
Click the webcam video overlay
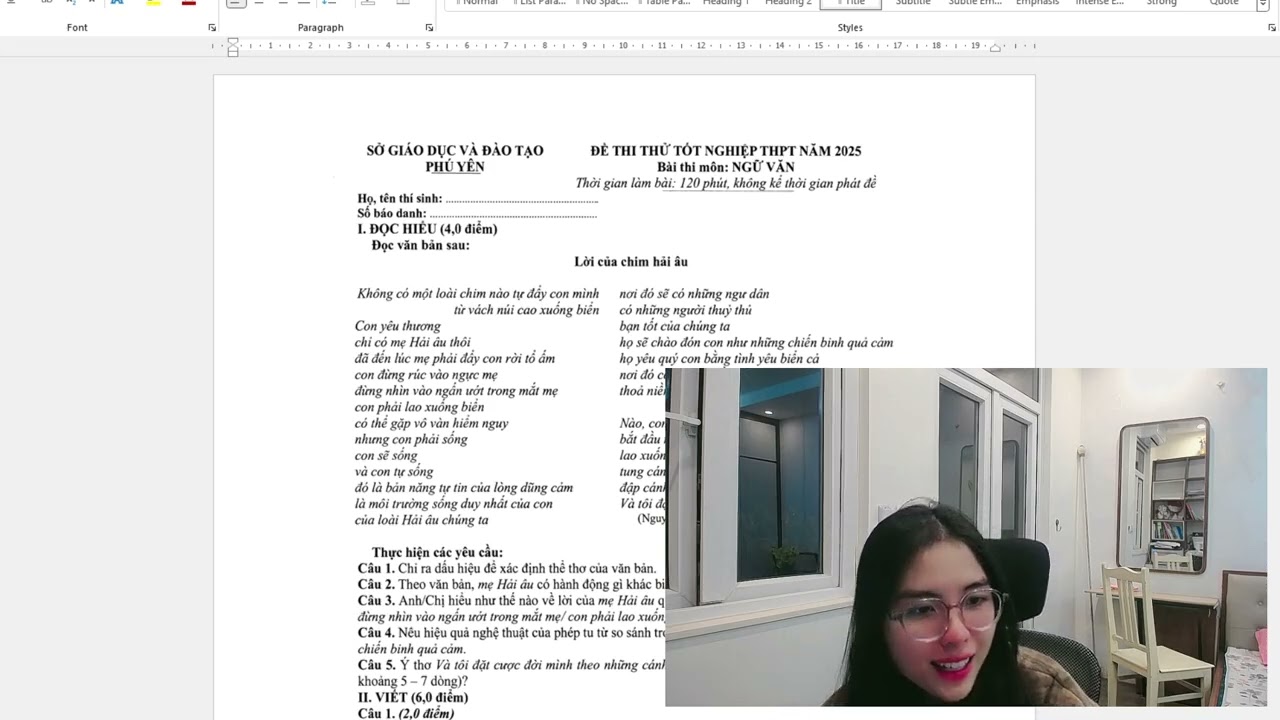pos(966,537)
